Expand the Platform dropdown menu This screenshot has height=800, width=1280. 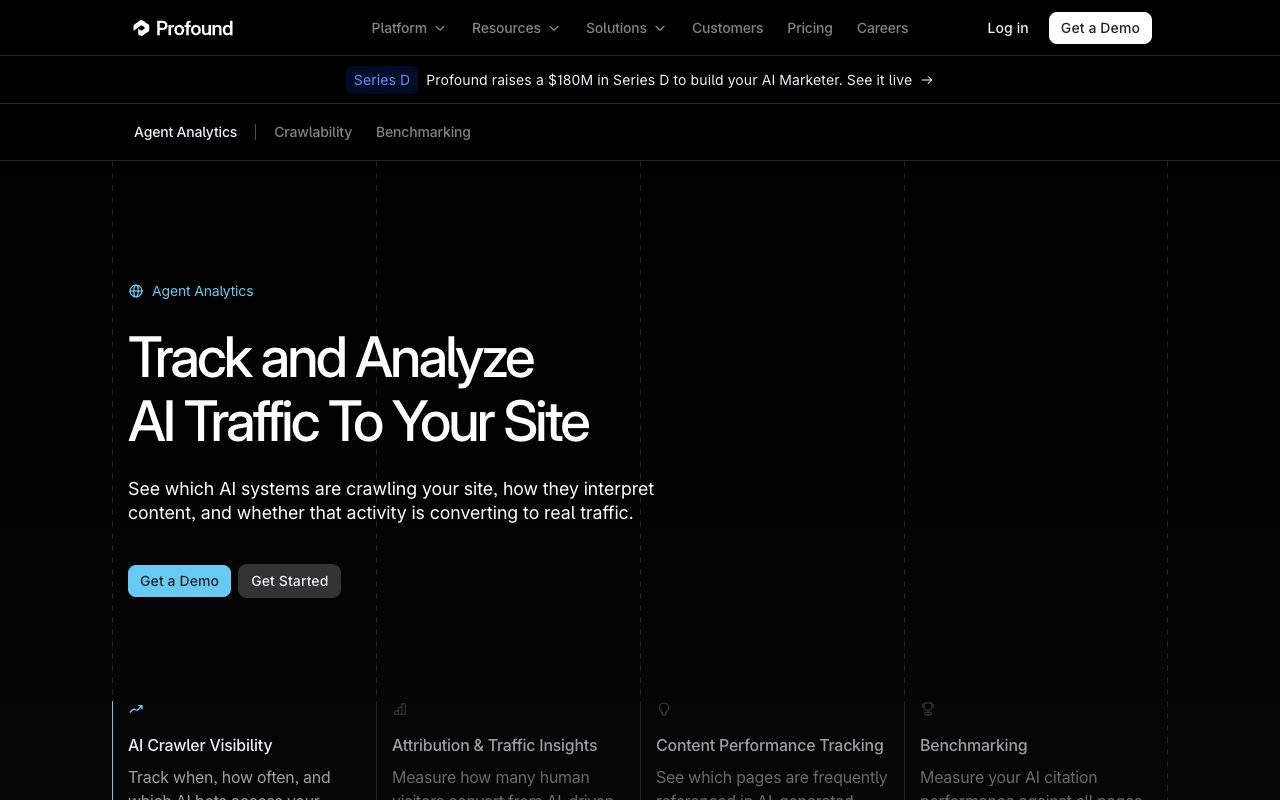[408, 28]
